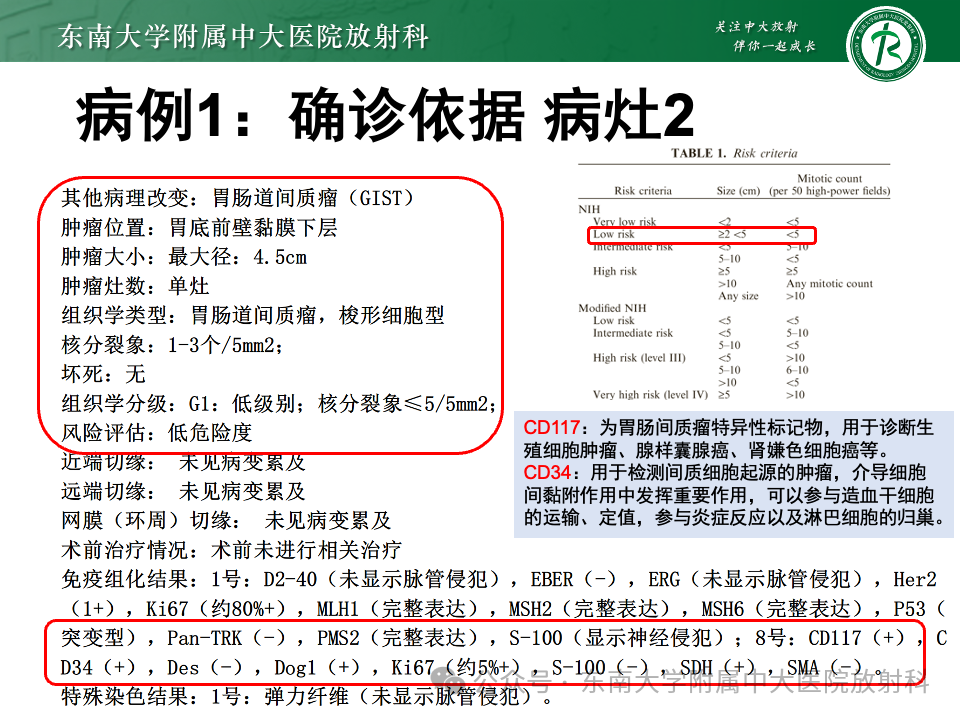Click the Mitotic count column header
Screen dimensions: 960x720
click(830, 184)
